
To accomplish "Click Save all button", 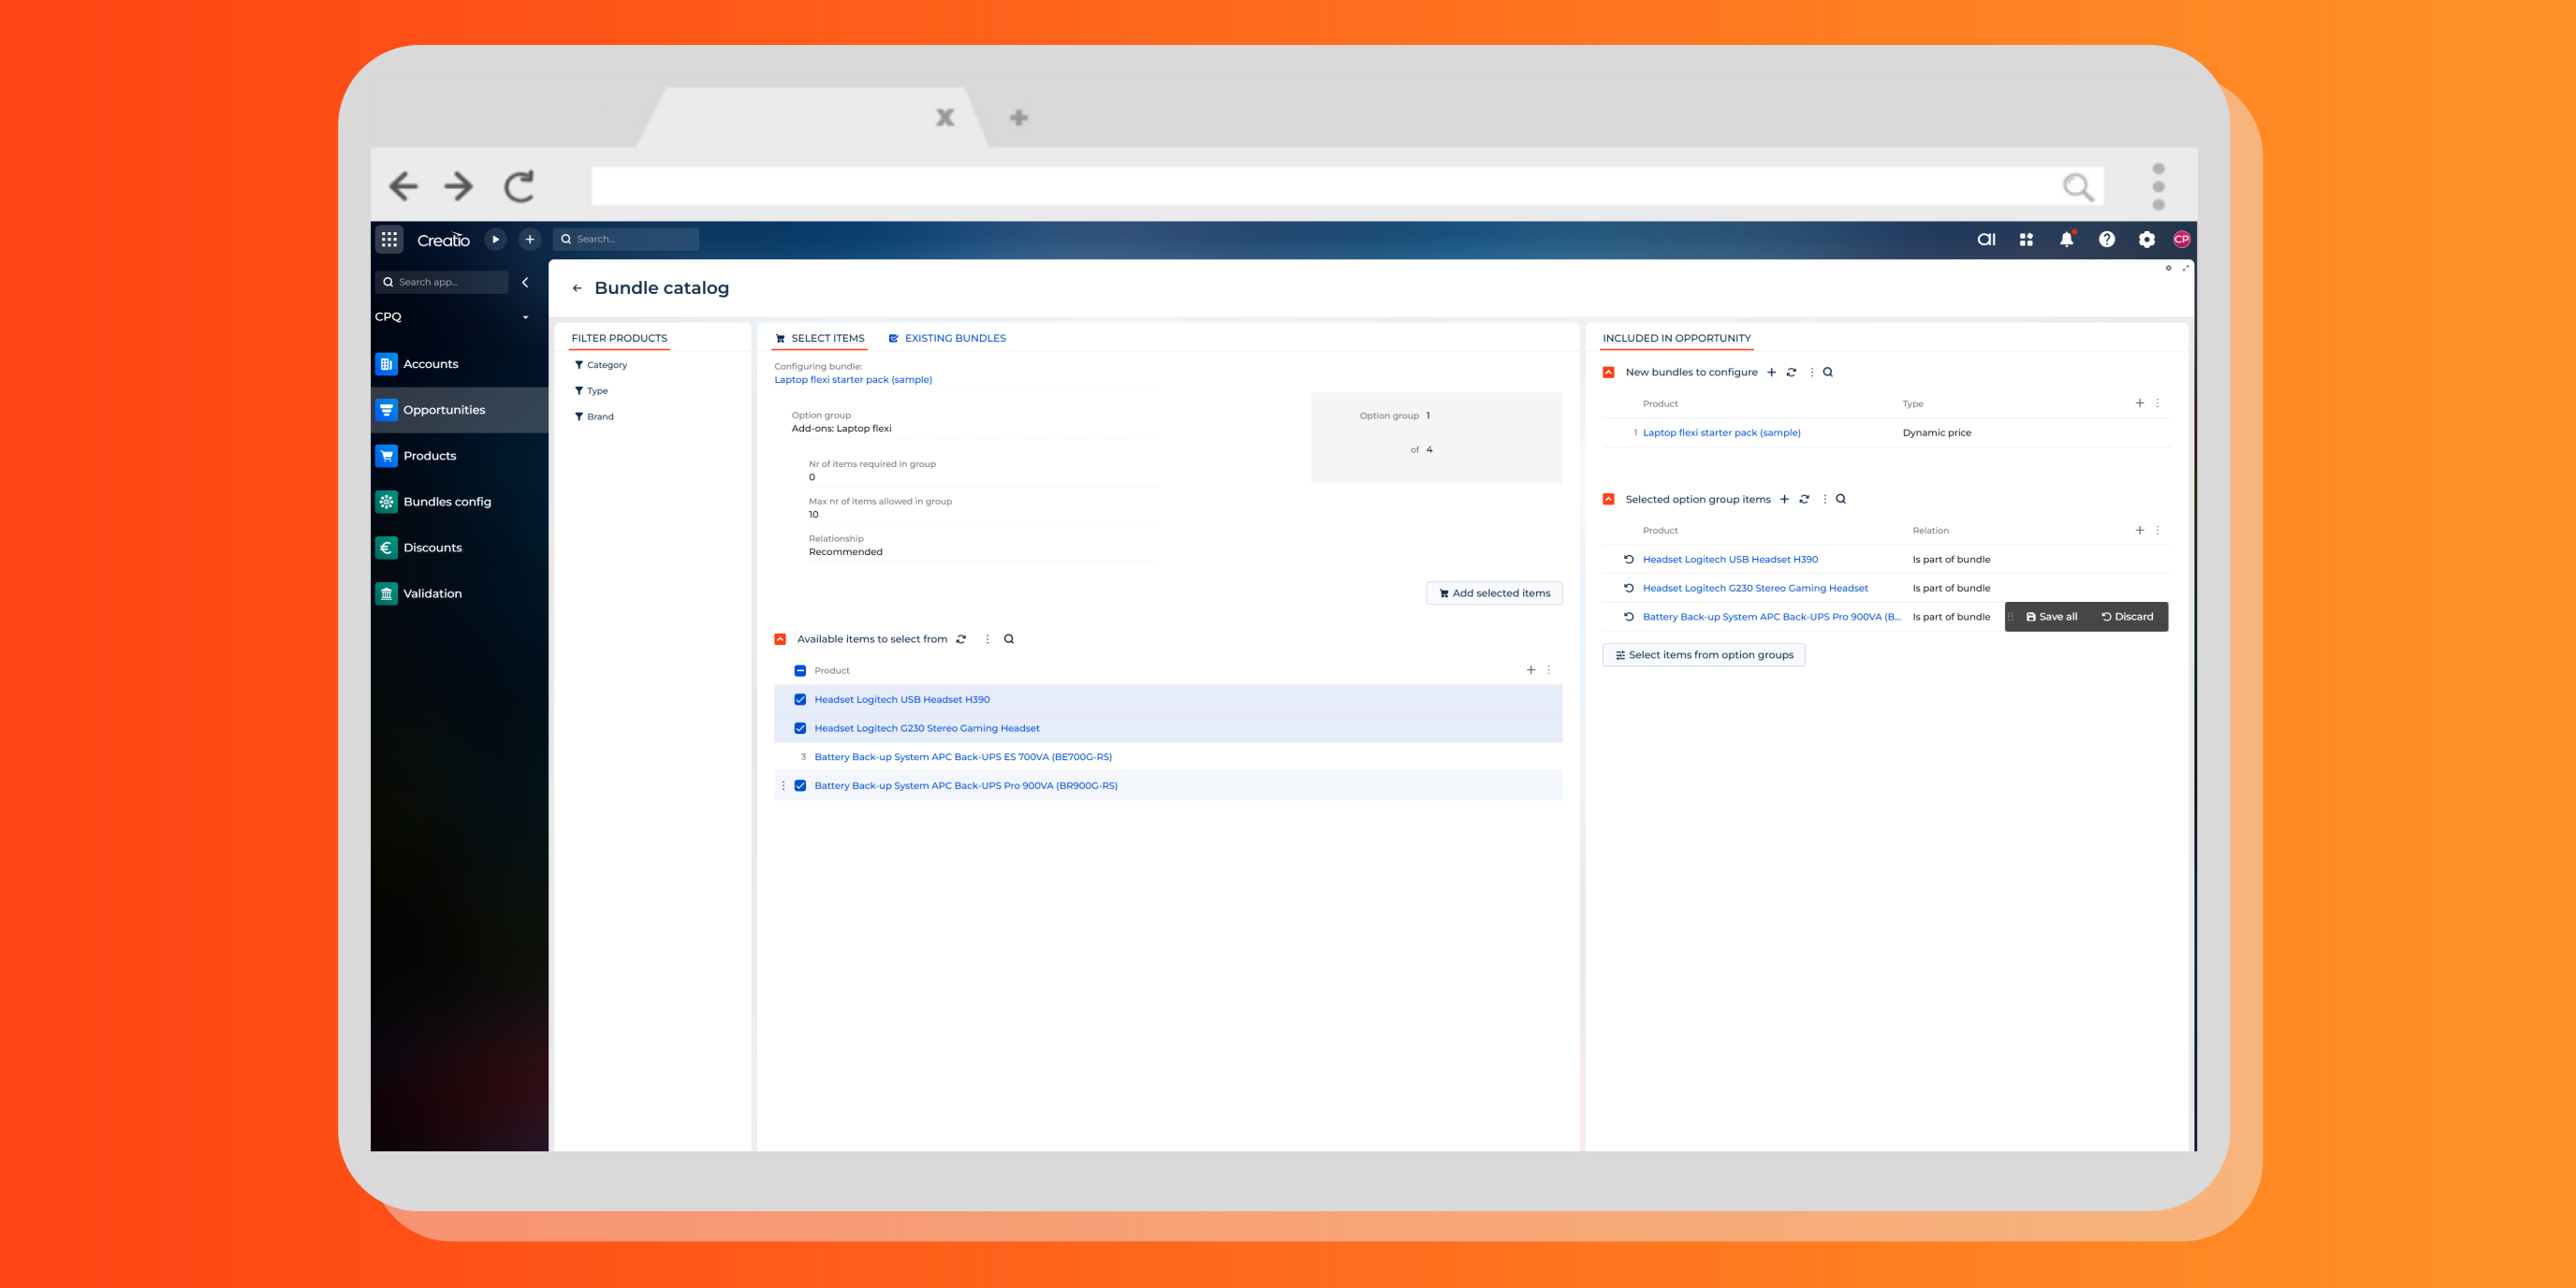I will [2051, 617].
